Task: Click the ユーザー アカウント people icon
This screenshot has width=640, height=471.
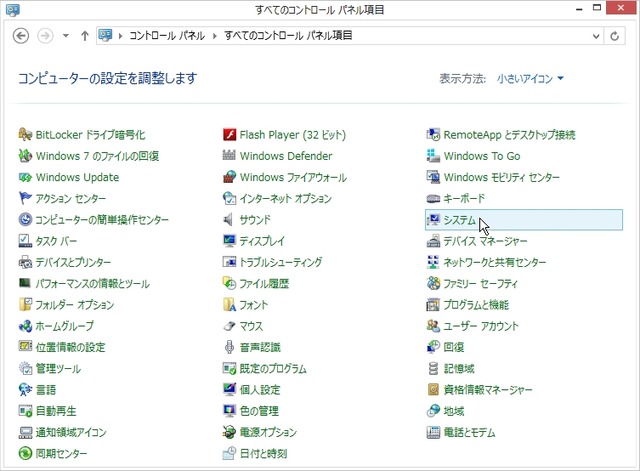Action: click(433, 326)
